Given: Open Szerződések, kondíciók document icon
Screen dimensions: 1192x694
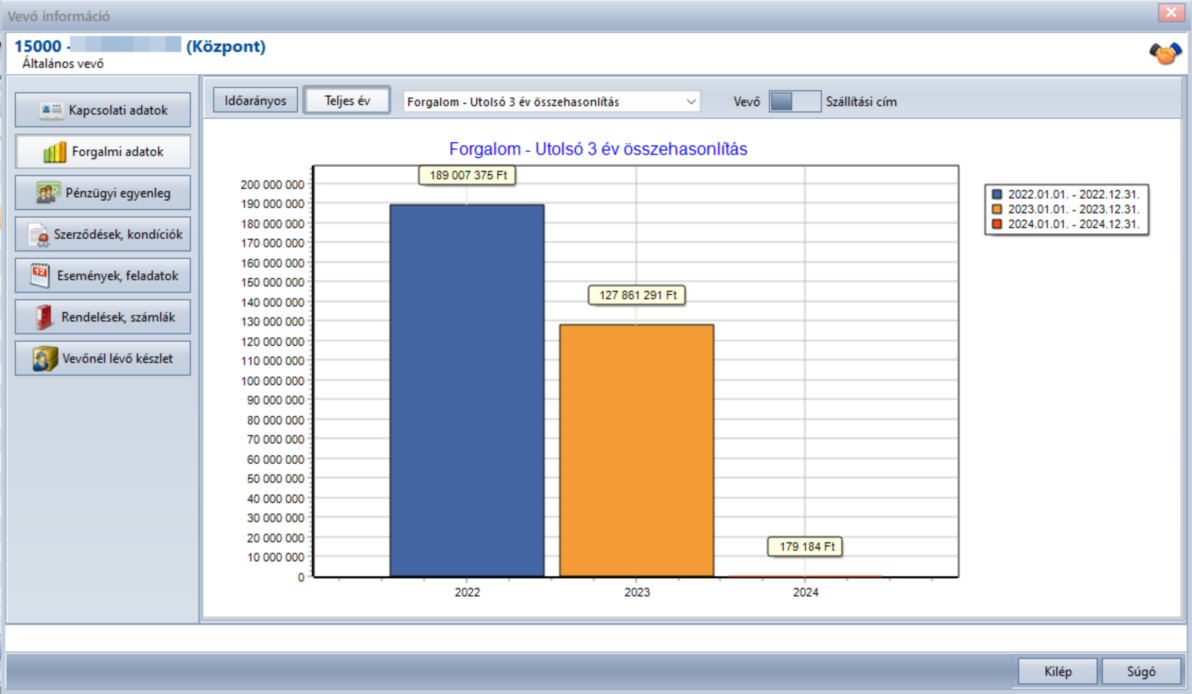Looking at the screenshot, I should 38,235.
